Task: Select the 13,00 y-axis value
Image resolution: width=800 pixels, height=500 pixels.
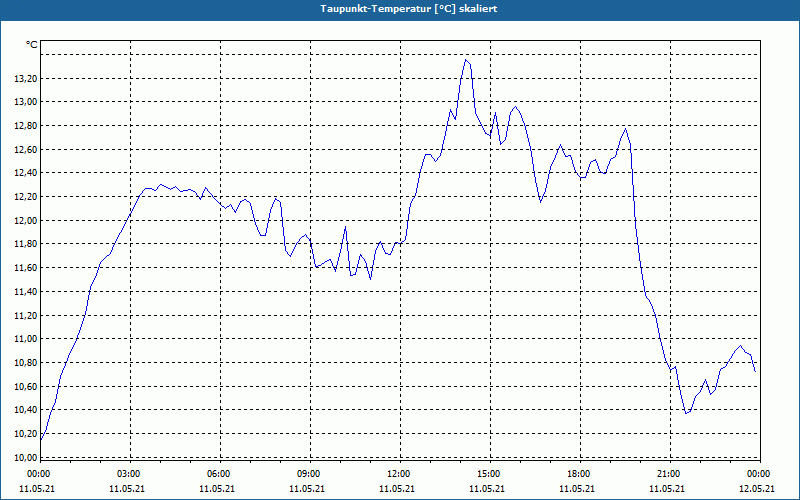Action: (x=27, y=102)
